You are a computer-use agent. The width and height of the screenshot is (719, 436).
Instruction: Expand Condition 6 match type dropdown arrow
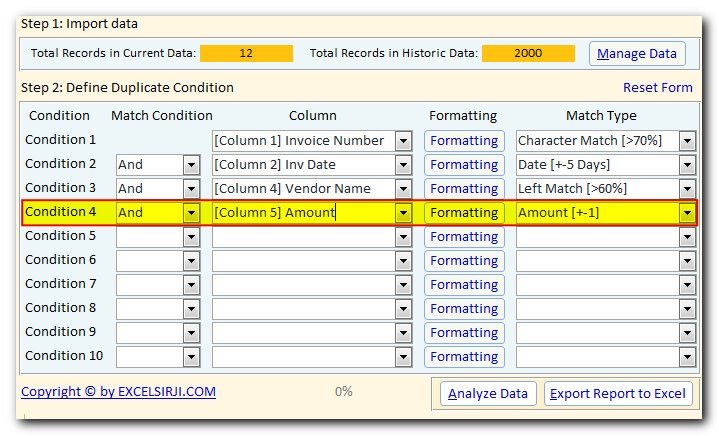(687, 261)
